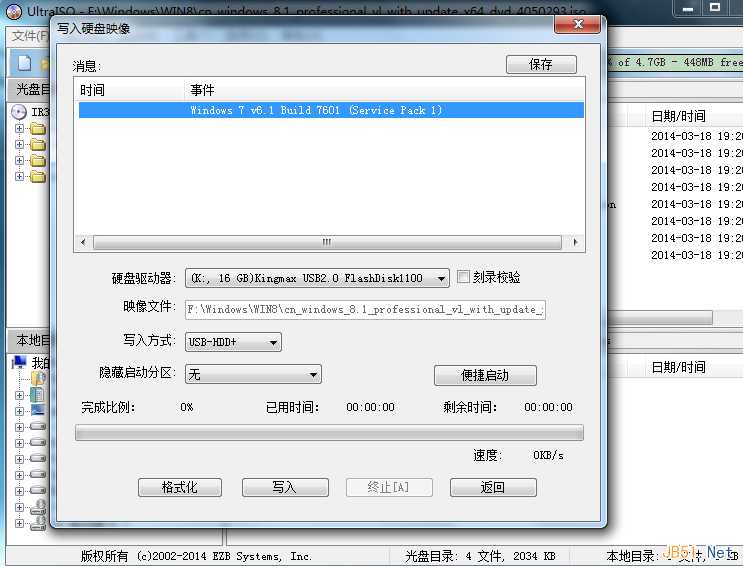Close the 写入硬盘映像 dialog
Viewport: 743px width, 566px height.
578,24
